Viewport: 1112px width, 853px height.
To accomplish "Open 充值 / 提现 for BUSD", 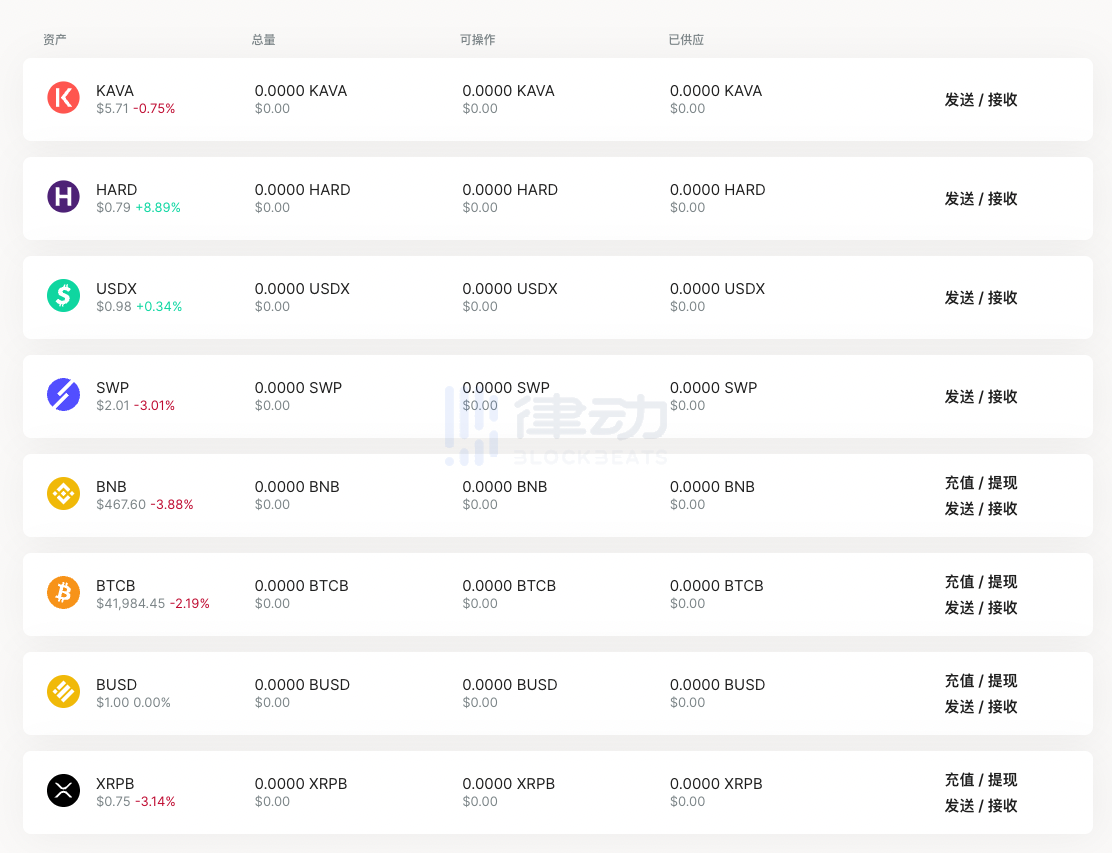I will (980, 681).
